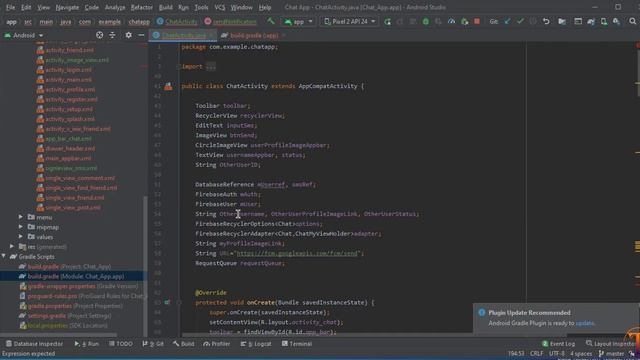Open the Navigate menu
The height and width of the screenshot is (360, 640).
click(67, 7)
